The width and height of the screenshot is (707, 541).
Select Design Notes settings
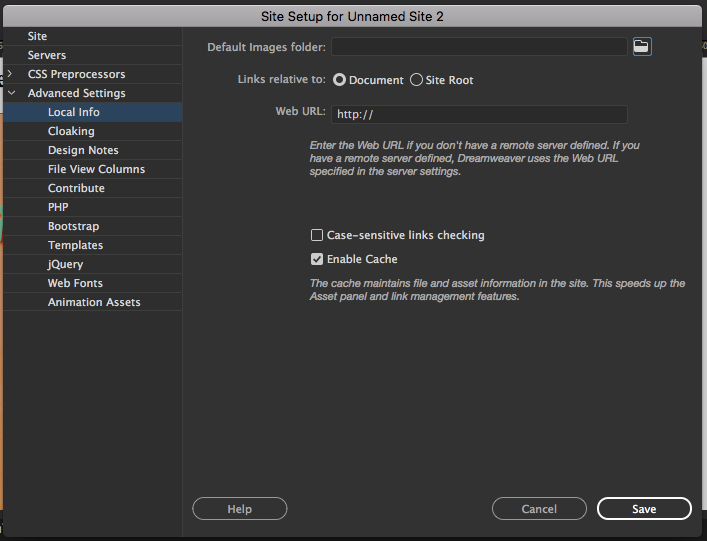coord(83,150)
